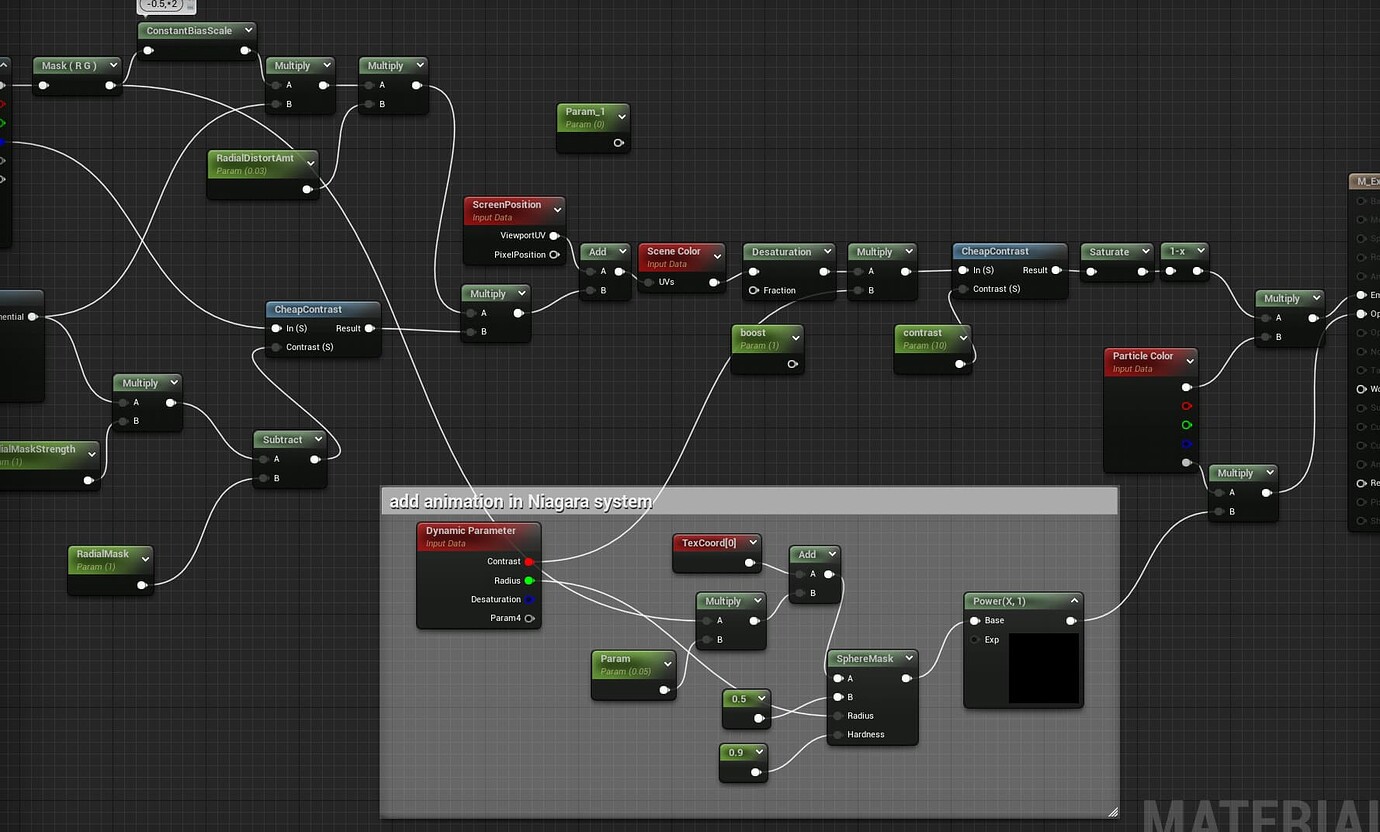Click the output pin of the Param_1 node

tap(618, 143)
